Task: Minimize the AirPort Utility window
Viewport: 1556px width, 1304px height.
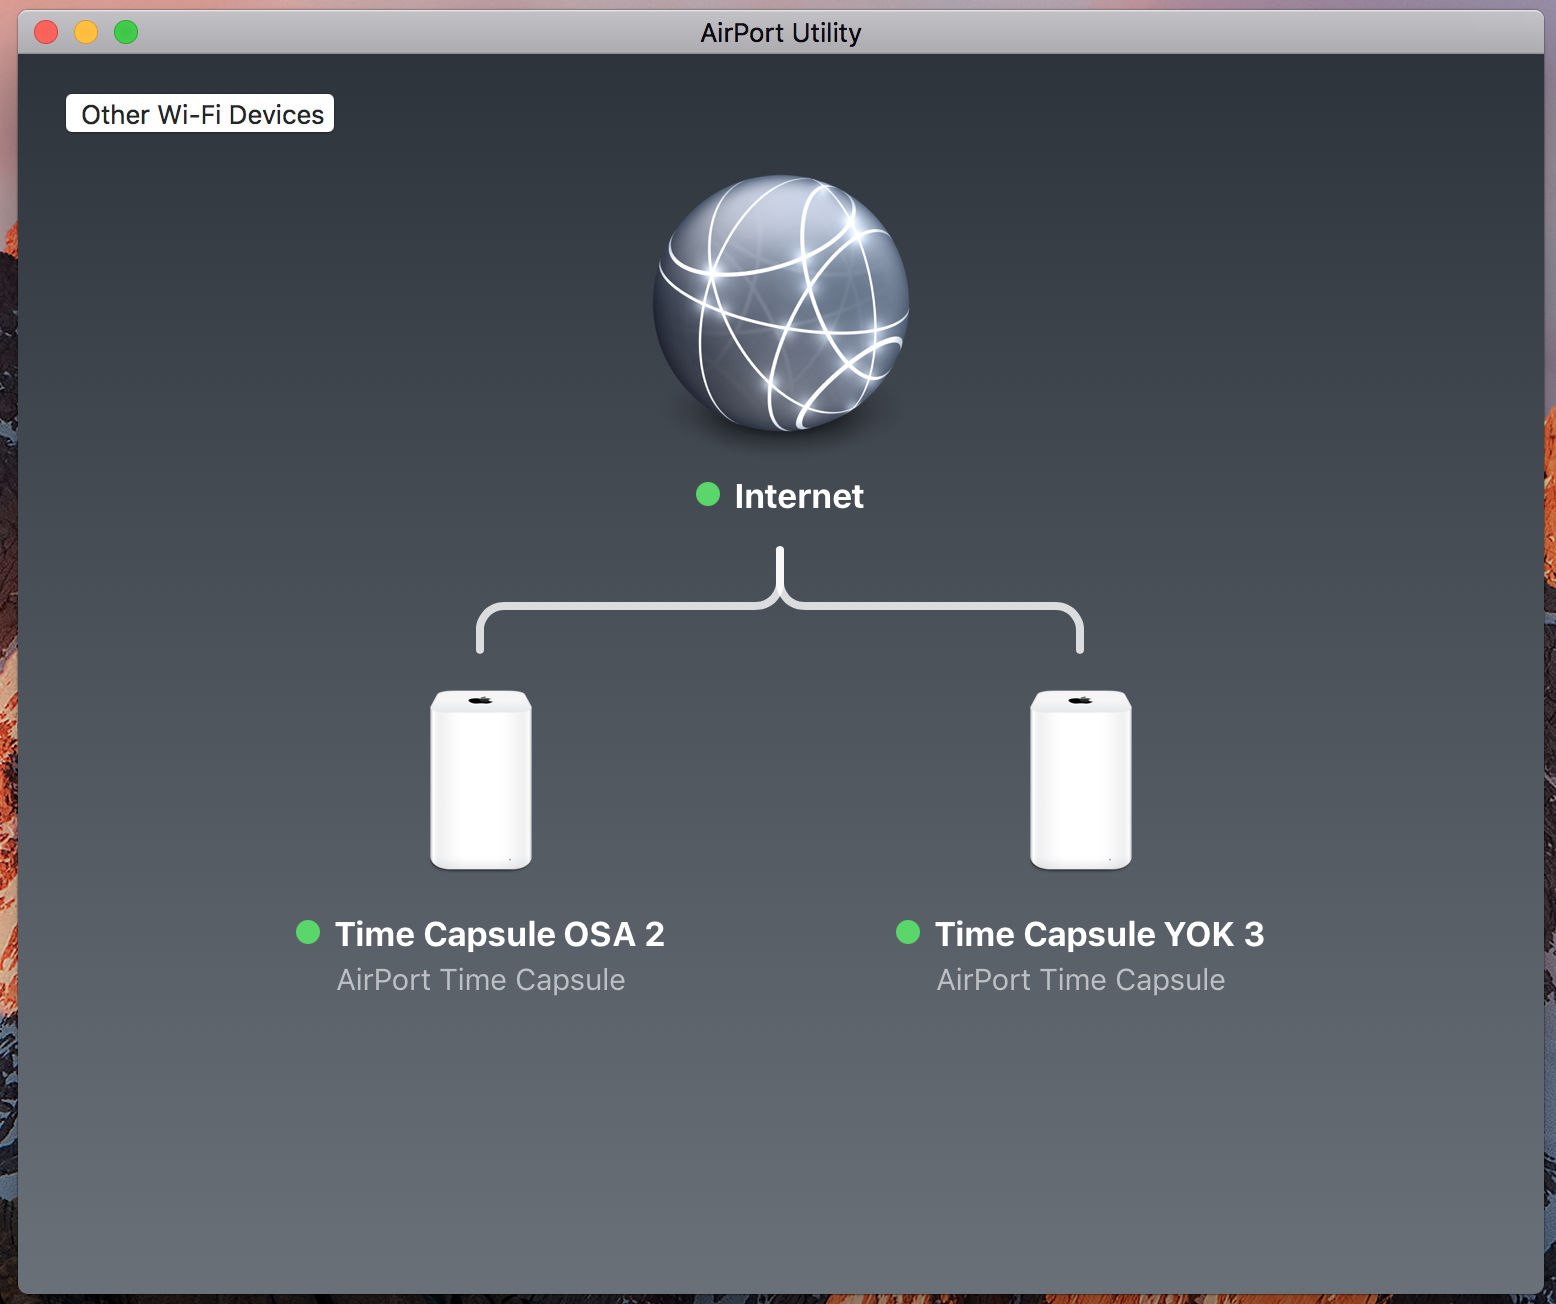Action: click(86, 32)
